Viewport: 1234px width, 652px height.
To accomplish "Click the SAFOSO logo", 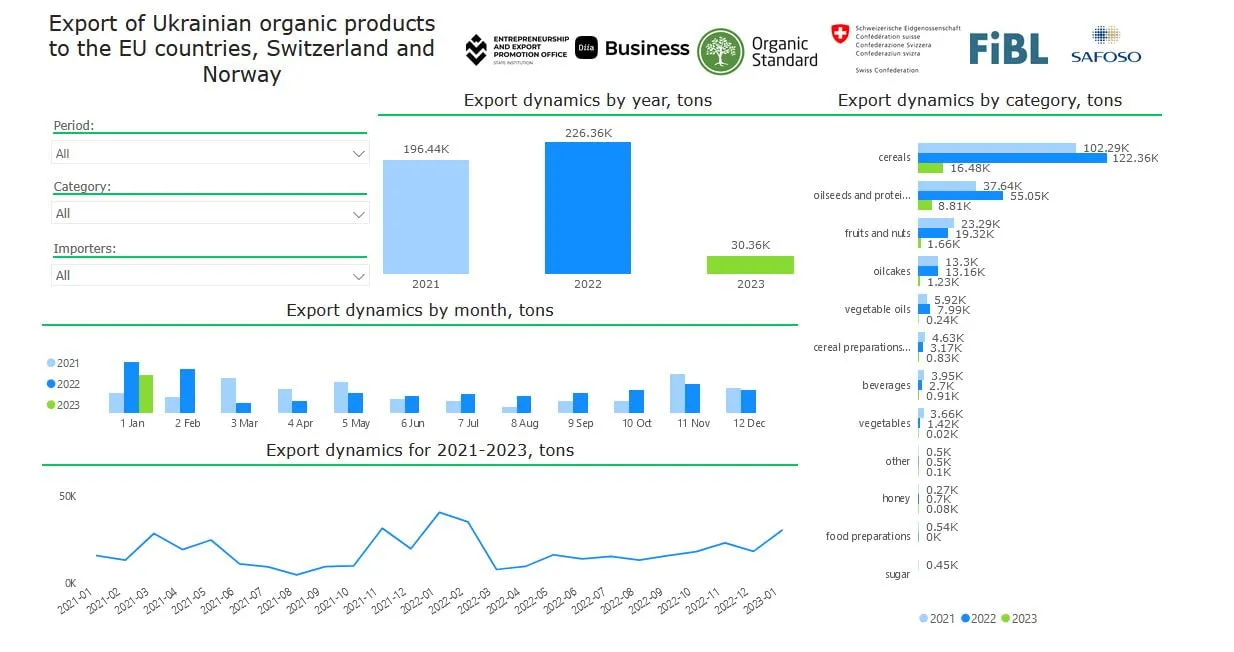I will click(1105, 46).
